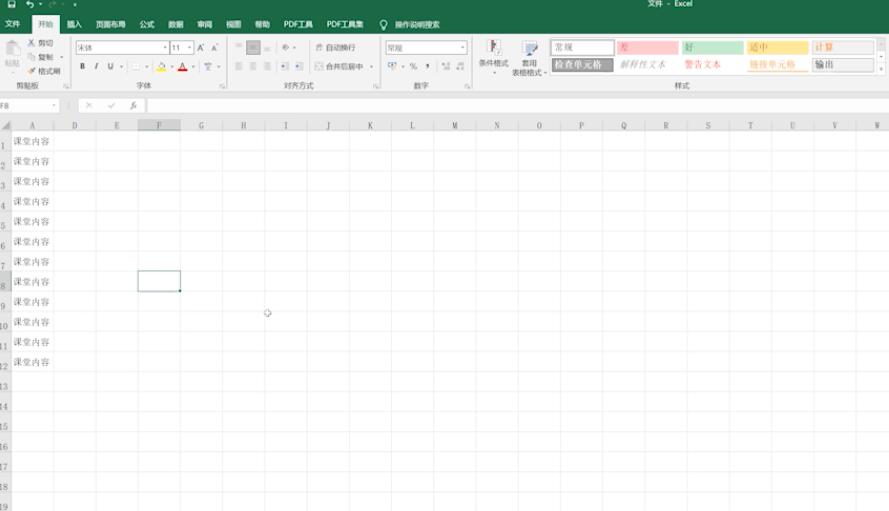Decrease font size with the smaller A icon
889x511 pixels.
point(214,48)
